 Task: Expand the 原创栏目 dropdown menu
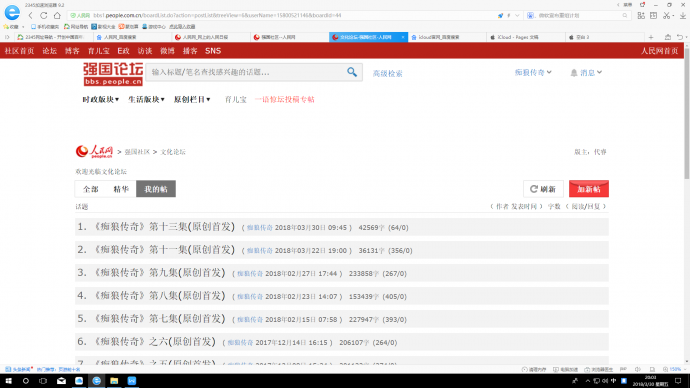point(192,99)
